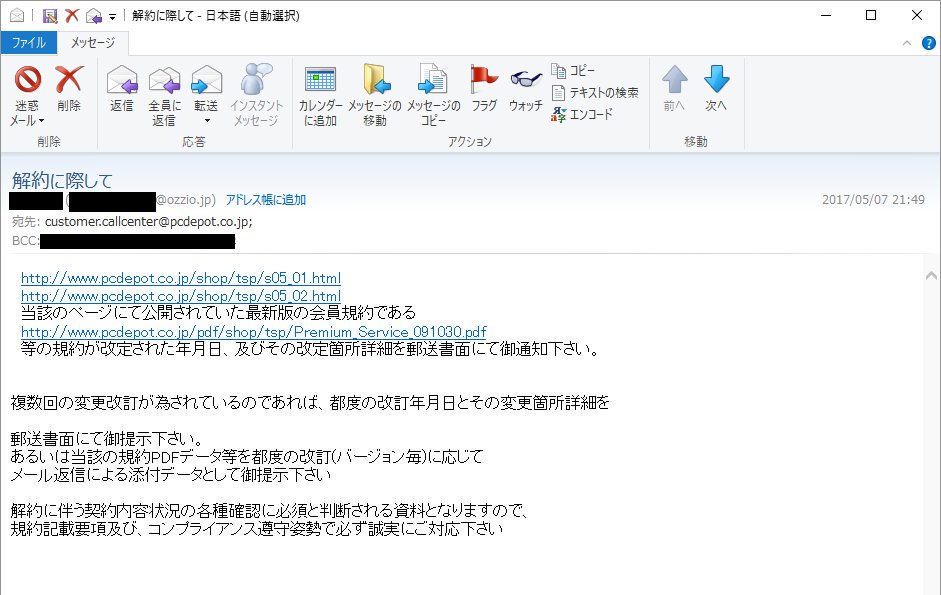Click アドレス帳に追加 link
The width and height of the screenshot is (941, 595).
tap(266, 199)
